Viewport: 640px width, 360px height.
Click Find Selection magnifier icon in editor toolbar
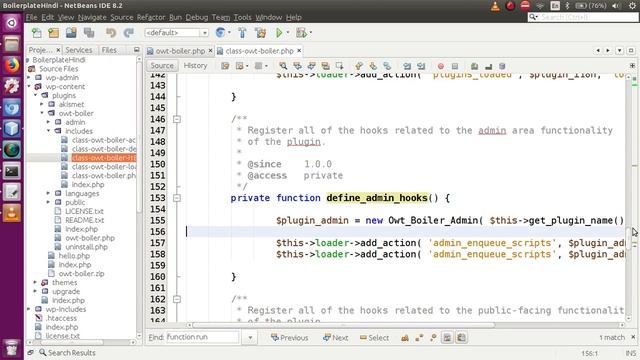283,66
